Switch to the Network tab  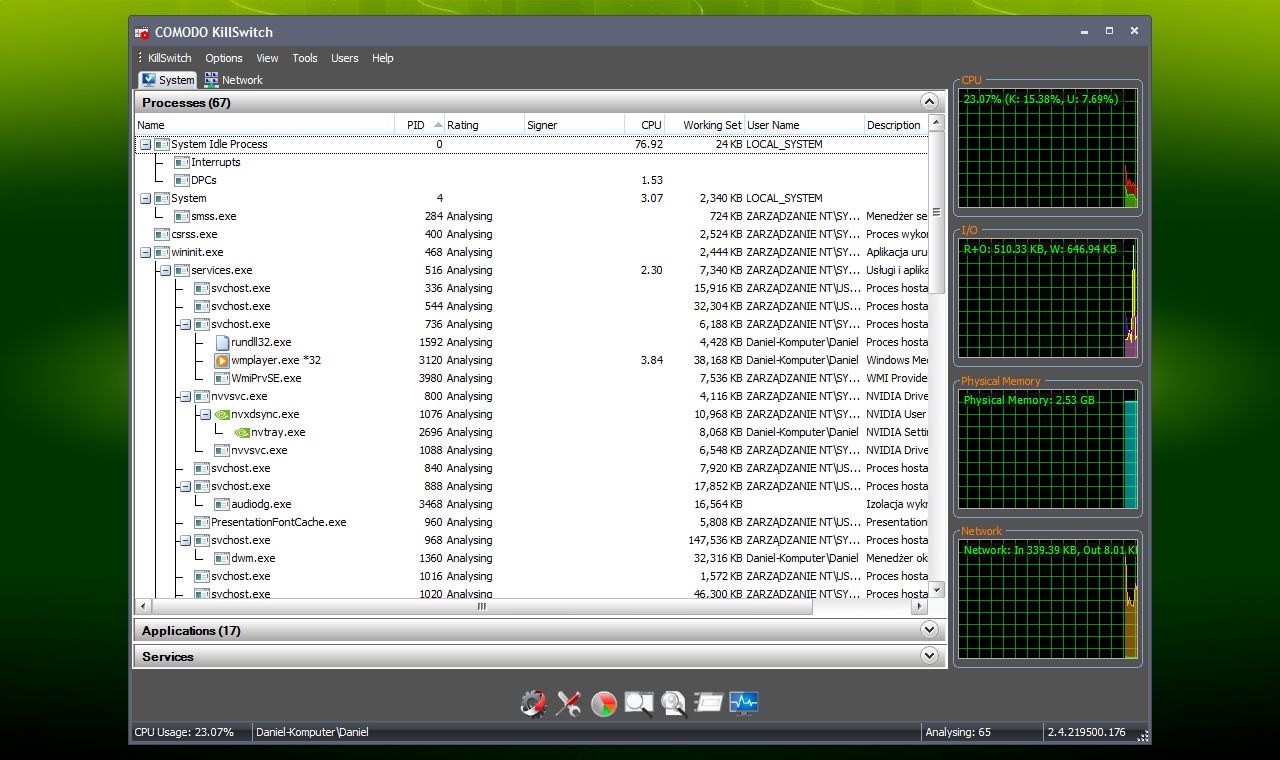(234, 80)
